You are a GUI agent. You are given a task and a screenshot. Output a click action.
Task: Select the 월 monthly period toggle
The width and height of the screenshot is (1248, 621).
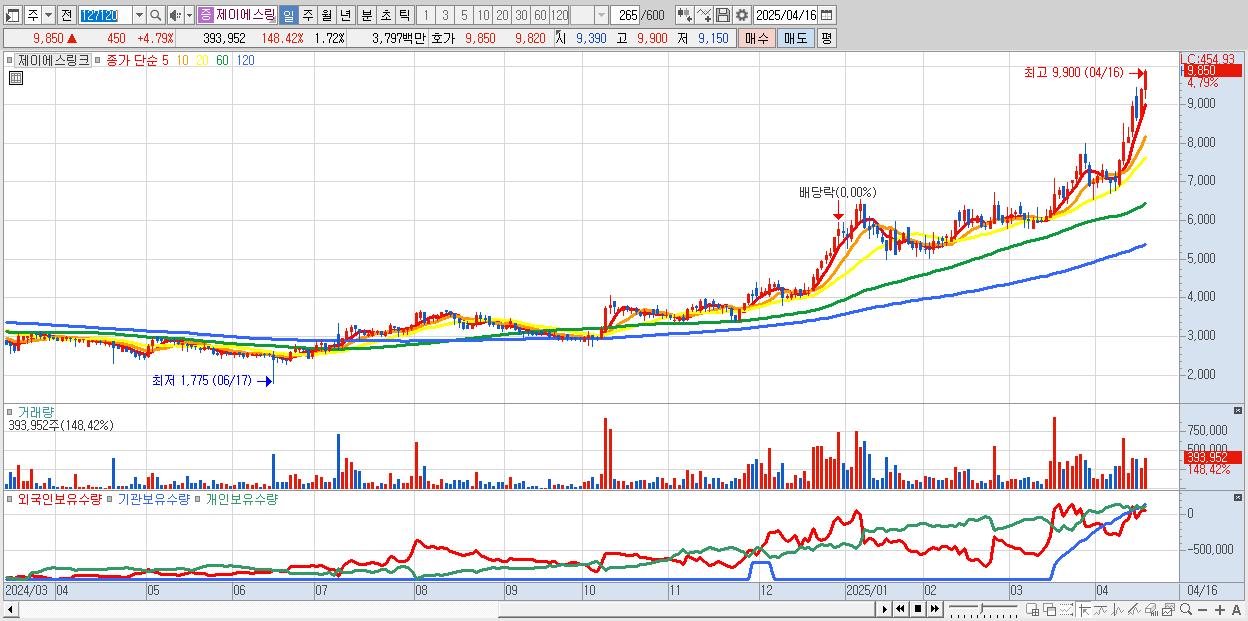click(326, 15)
